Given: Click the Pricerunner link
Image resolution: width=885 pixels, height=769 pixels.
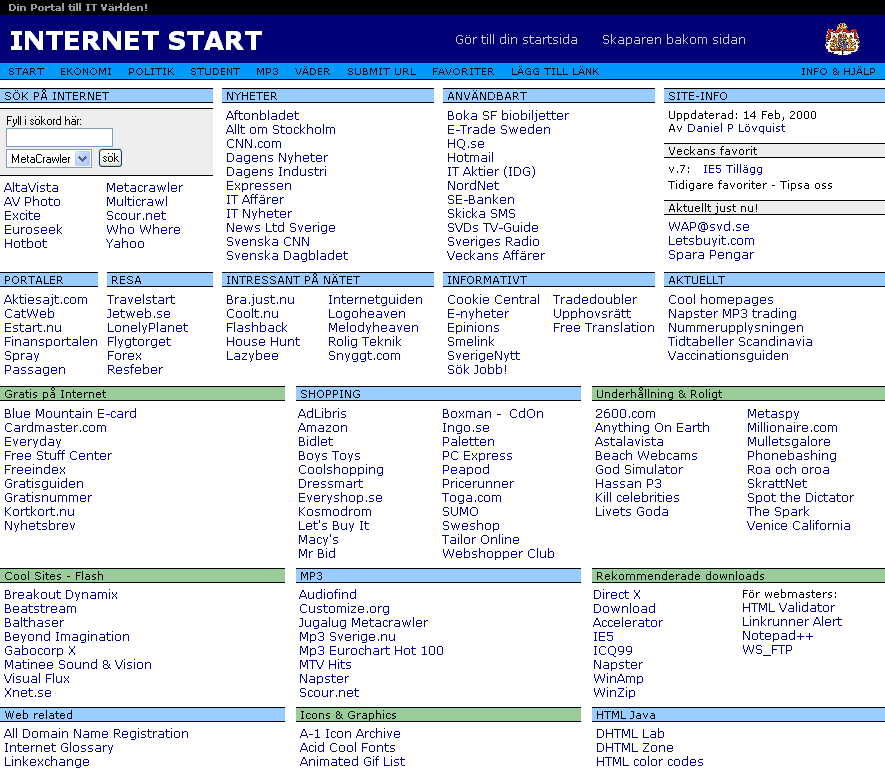Looking at the screenshot, I should 478,484.
